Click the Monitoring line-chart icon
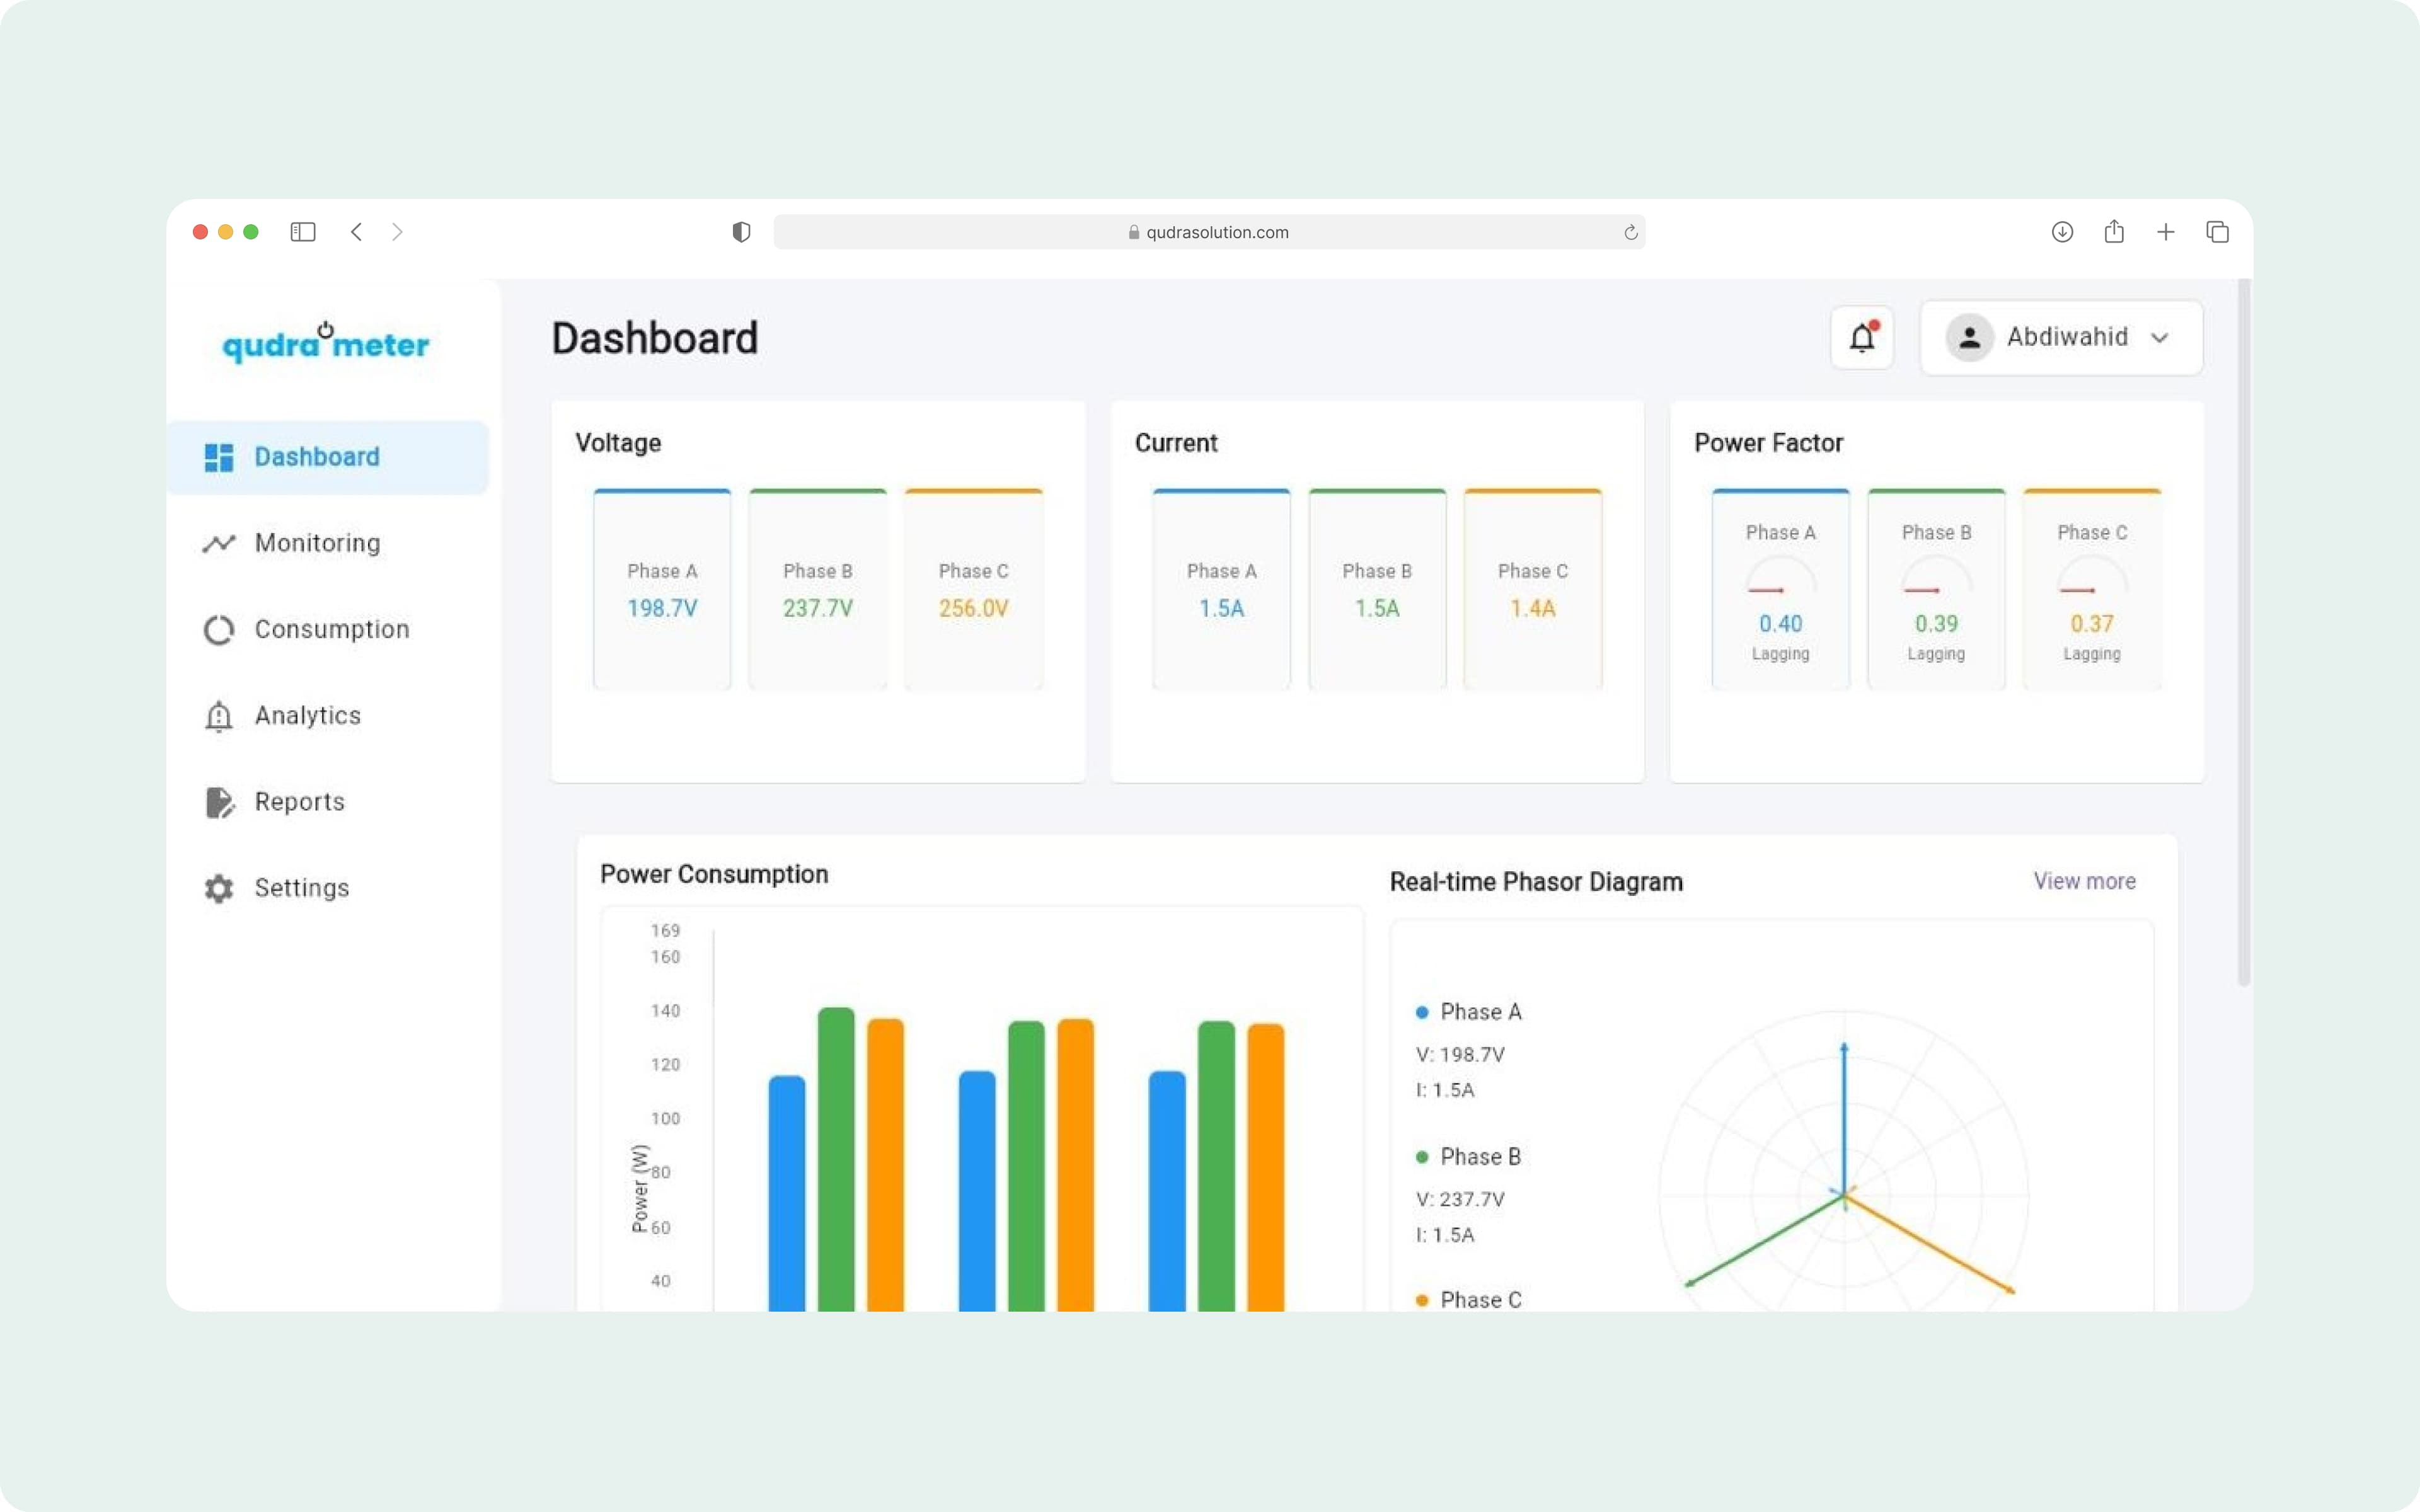The height and width of the screenshot is (1512, 2420). [218, 543]
